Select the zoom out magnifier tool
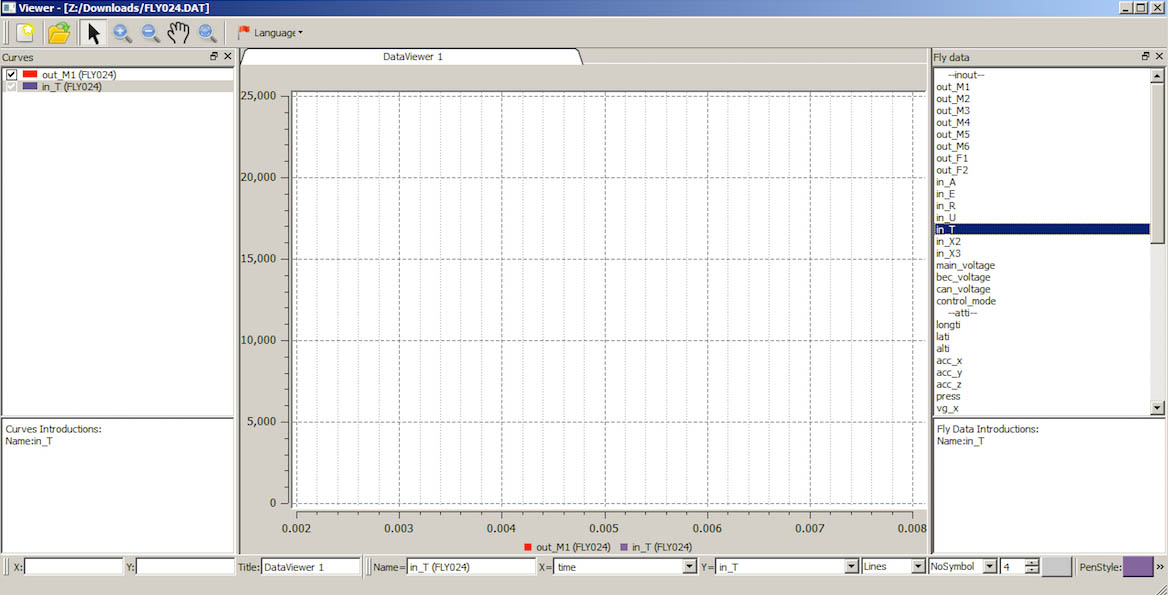 150,33
